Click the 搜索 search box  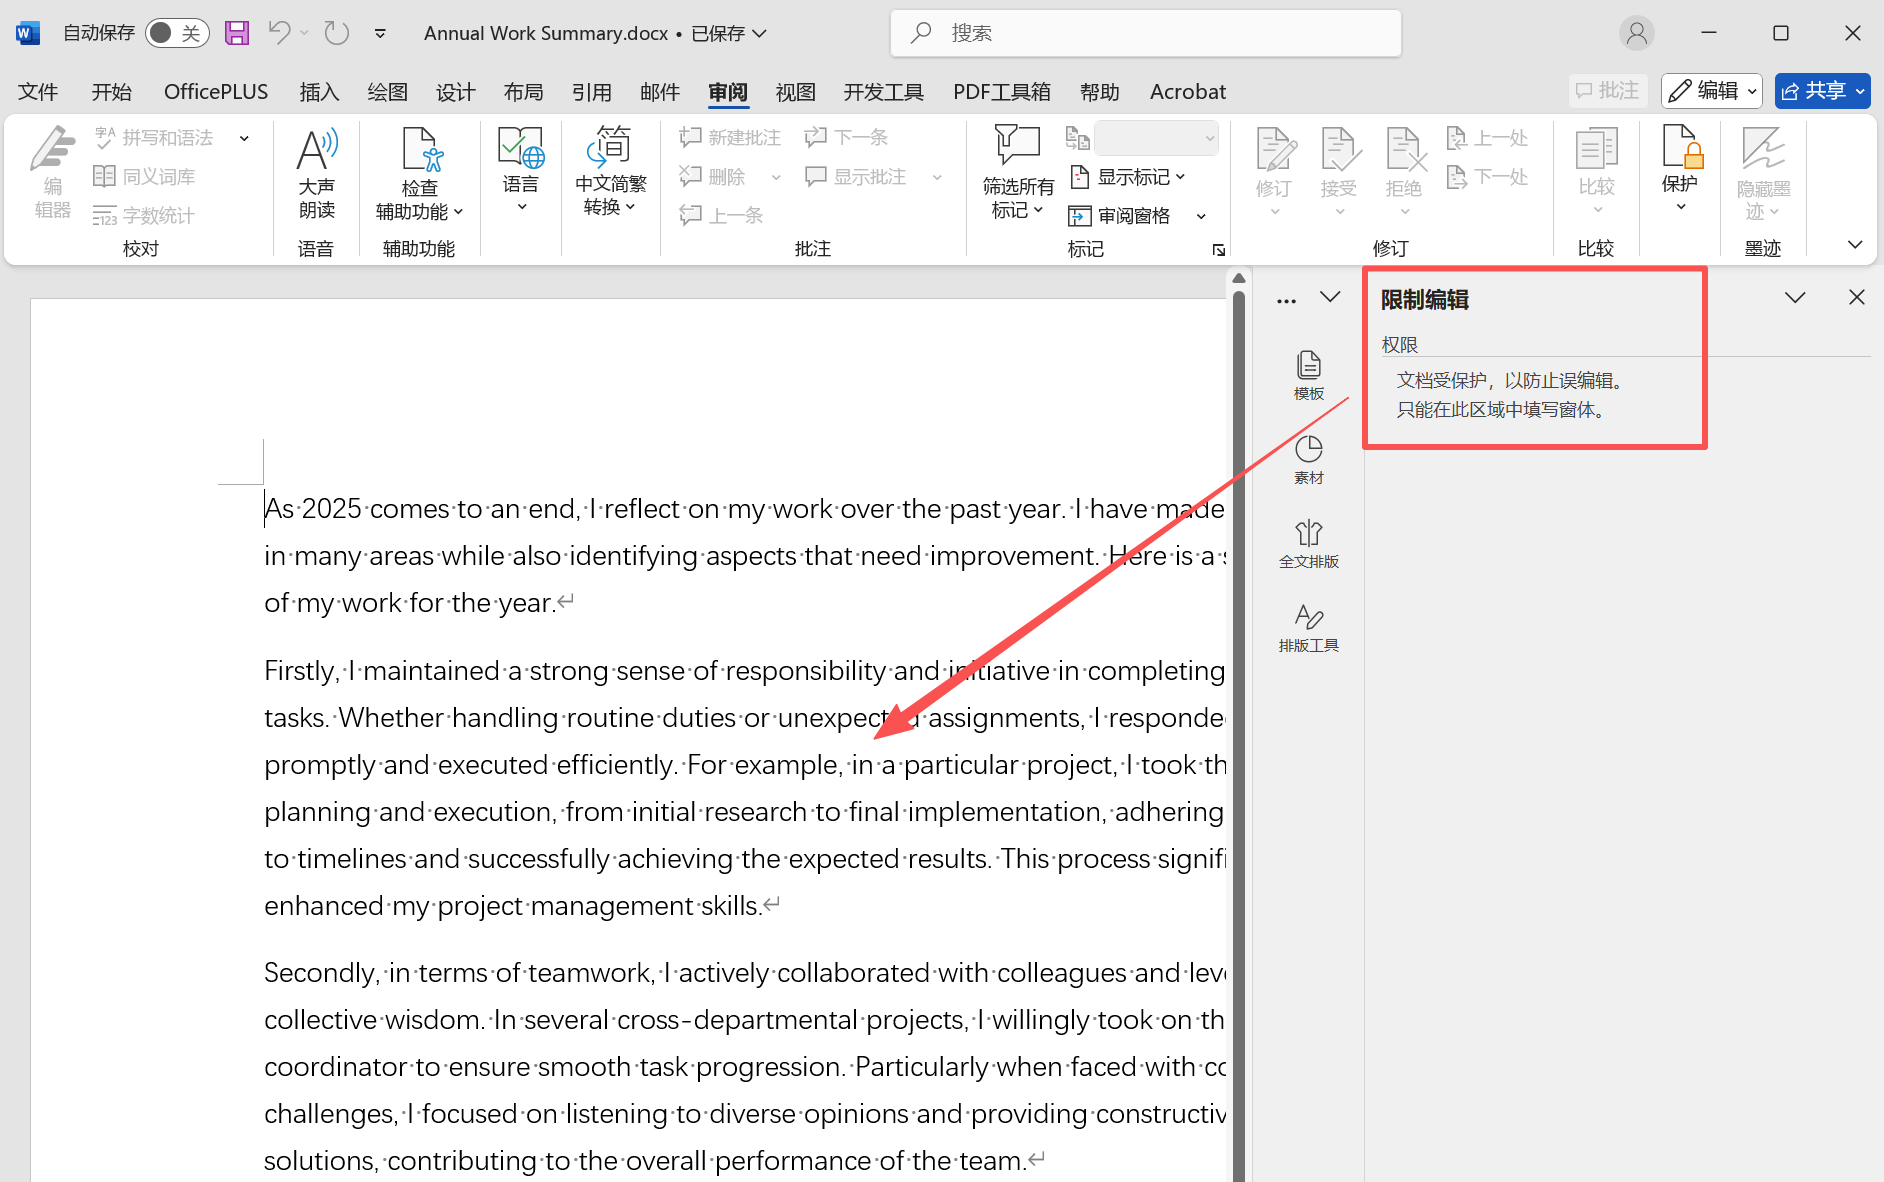click(1145, 33)
